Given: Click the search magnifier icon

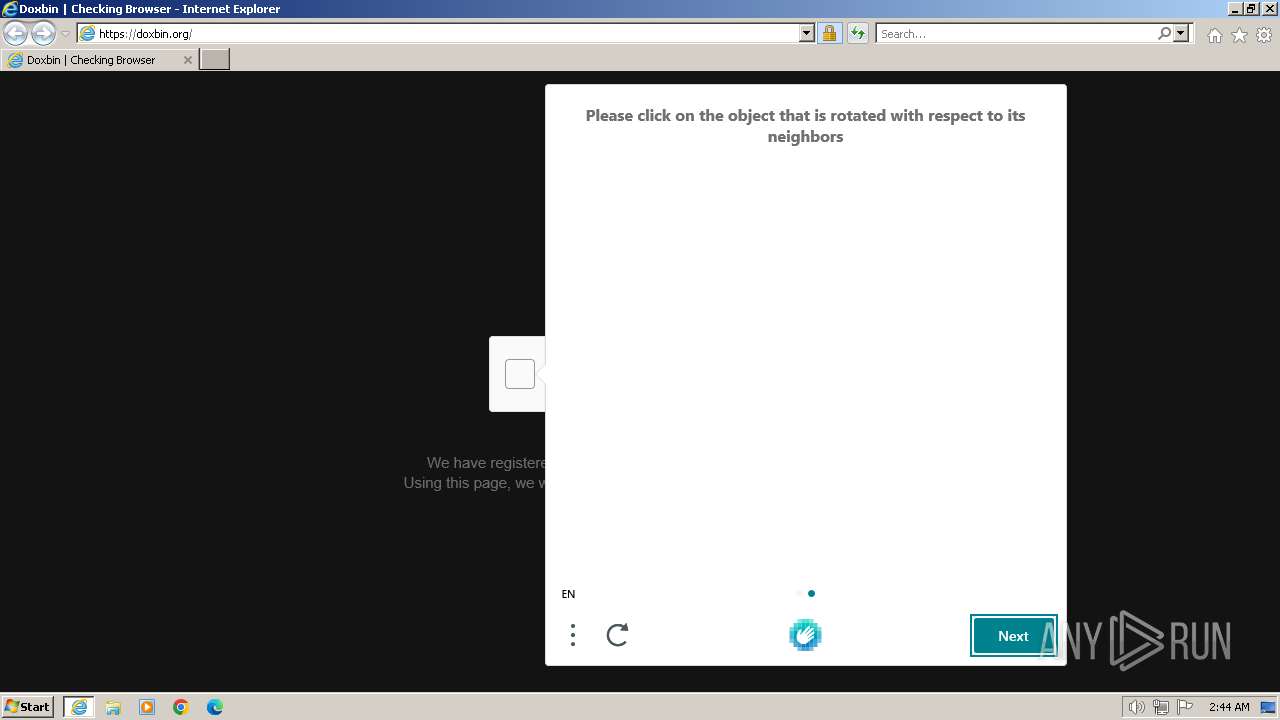Looking at the screenshot, I should tap(1164, 33).
